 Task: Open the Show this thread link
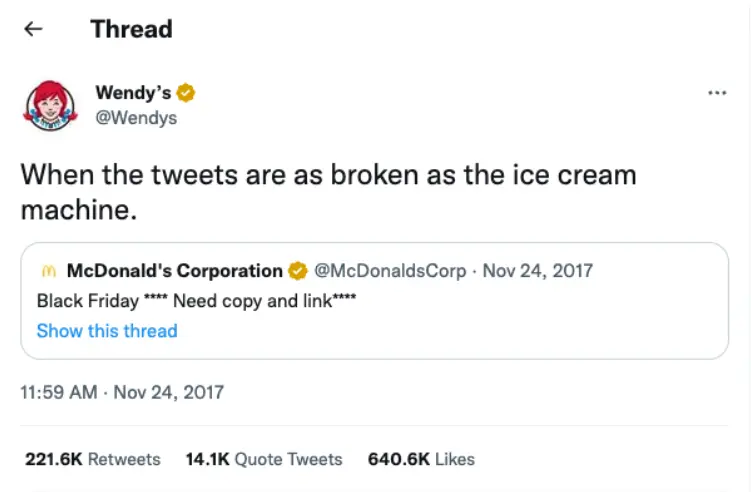pos(107,331)
